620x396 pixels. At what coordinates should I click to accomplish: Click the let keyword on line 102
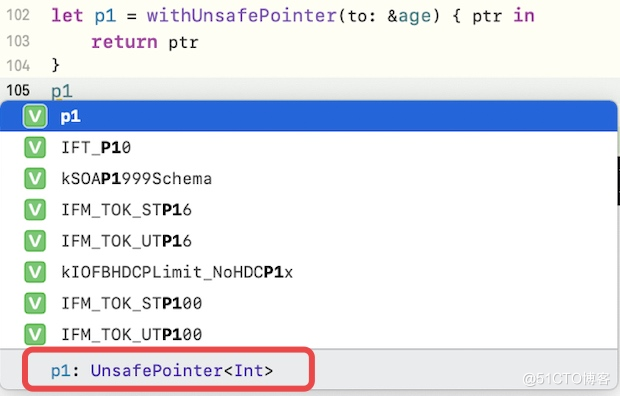point(67,16)
